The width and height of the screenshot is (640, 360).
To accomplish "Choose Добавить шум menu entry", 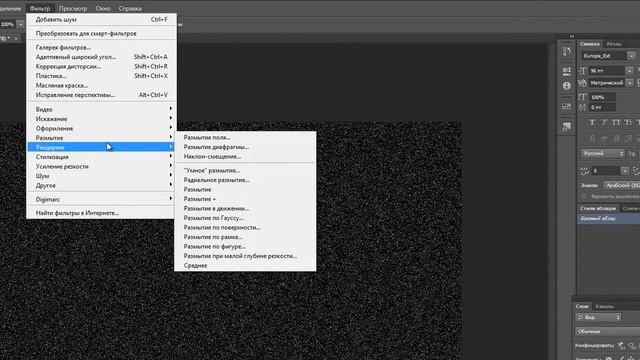I will (102, 19).
